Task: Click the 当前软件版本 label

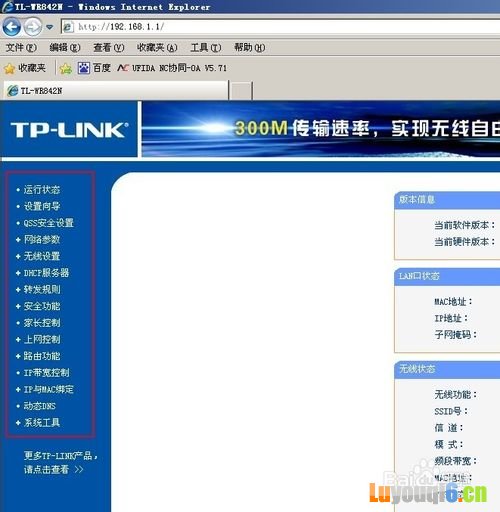Action: coord(464,225)
